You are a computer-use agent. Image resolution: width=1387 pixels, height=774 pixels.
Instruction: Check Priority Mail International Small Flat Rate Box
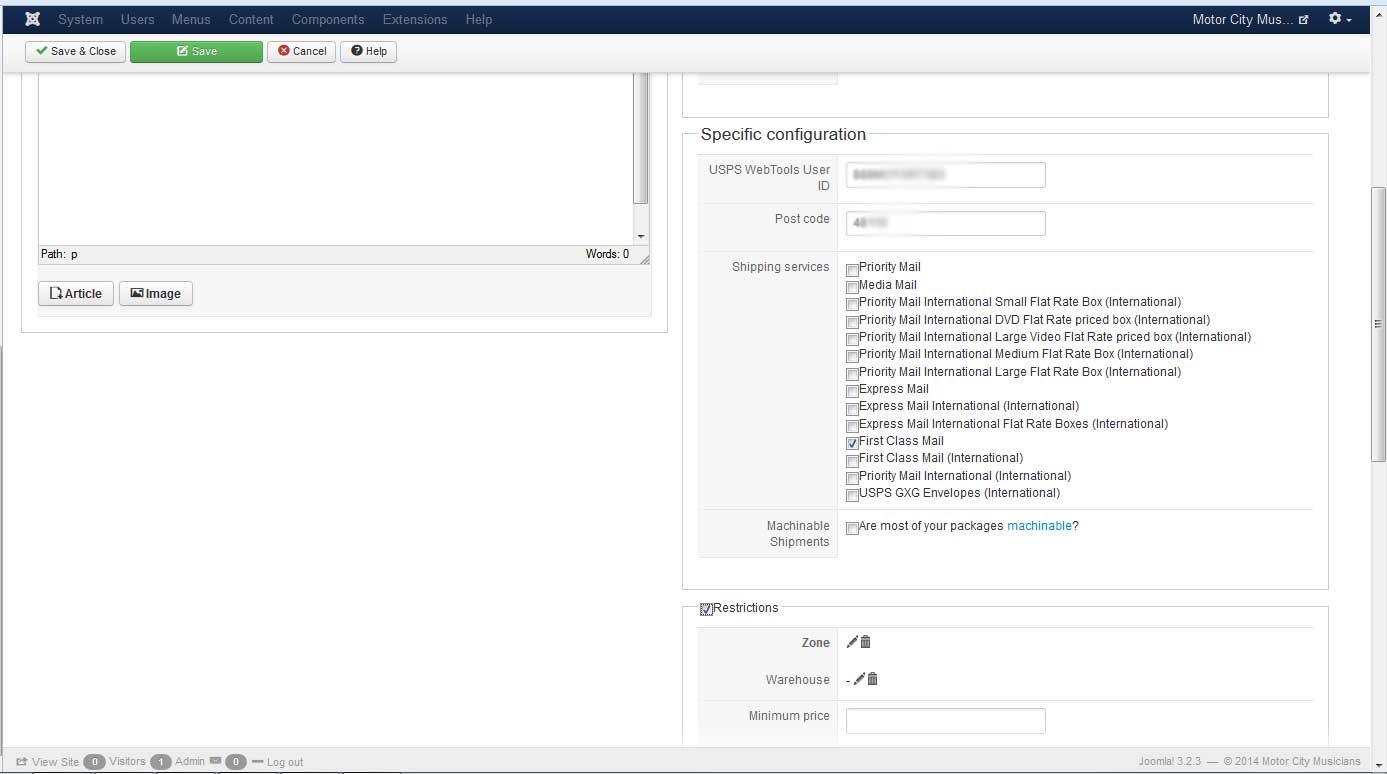tap(852, 304)
